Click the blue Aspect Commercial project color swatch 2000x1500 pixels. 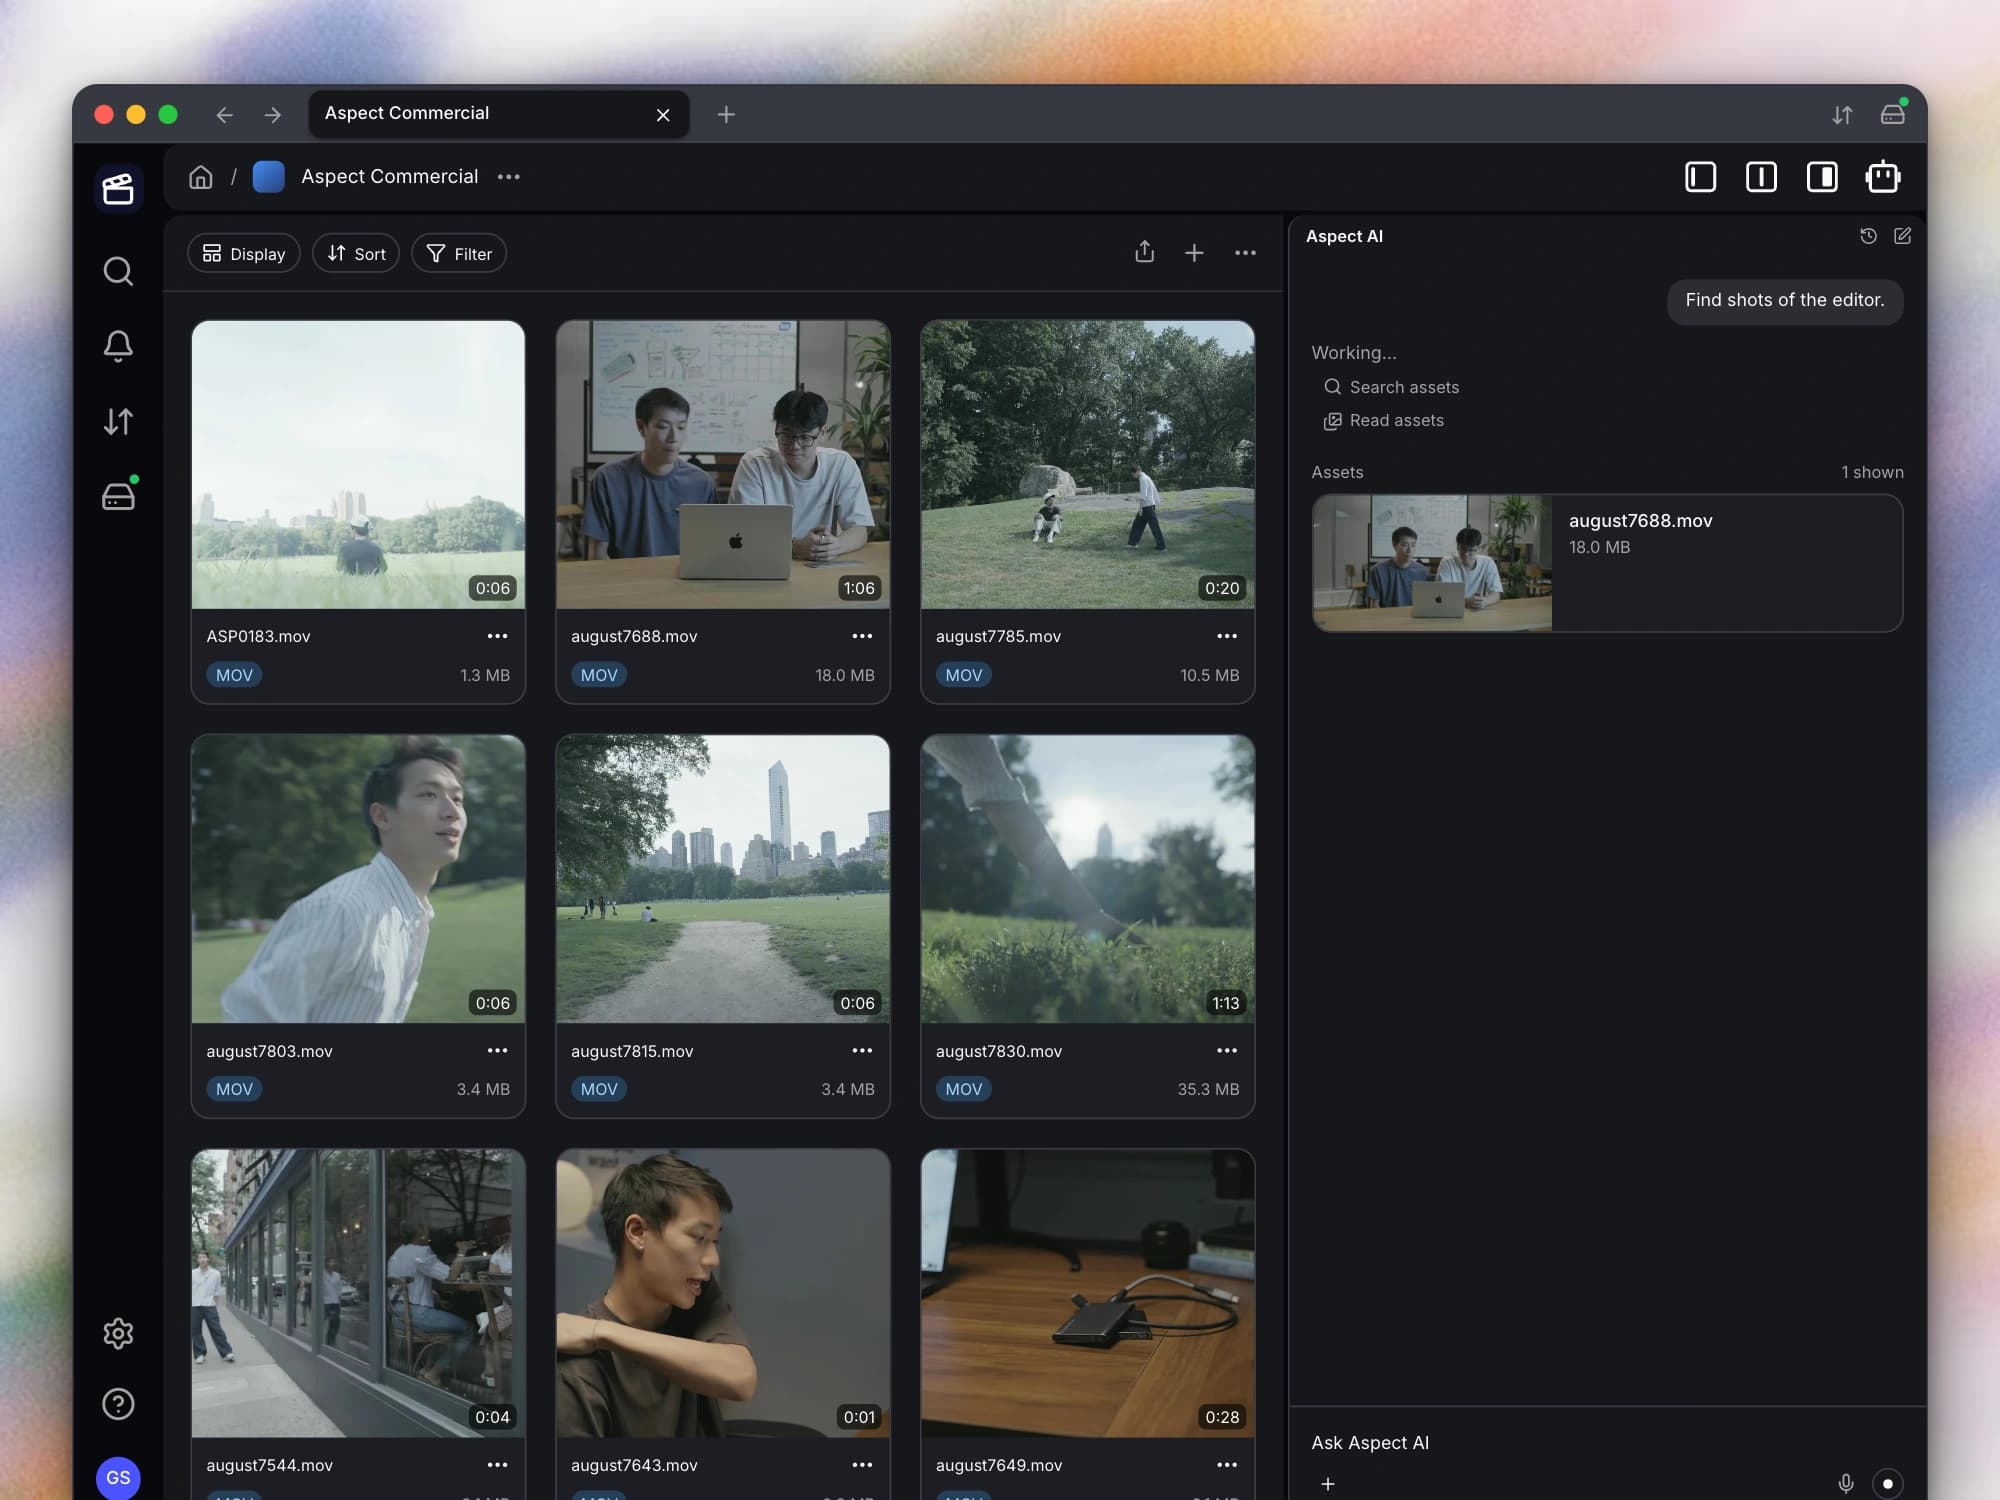pyautogui.click(x=269, y=177)
